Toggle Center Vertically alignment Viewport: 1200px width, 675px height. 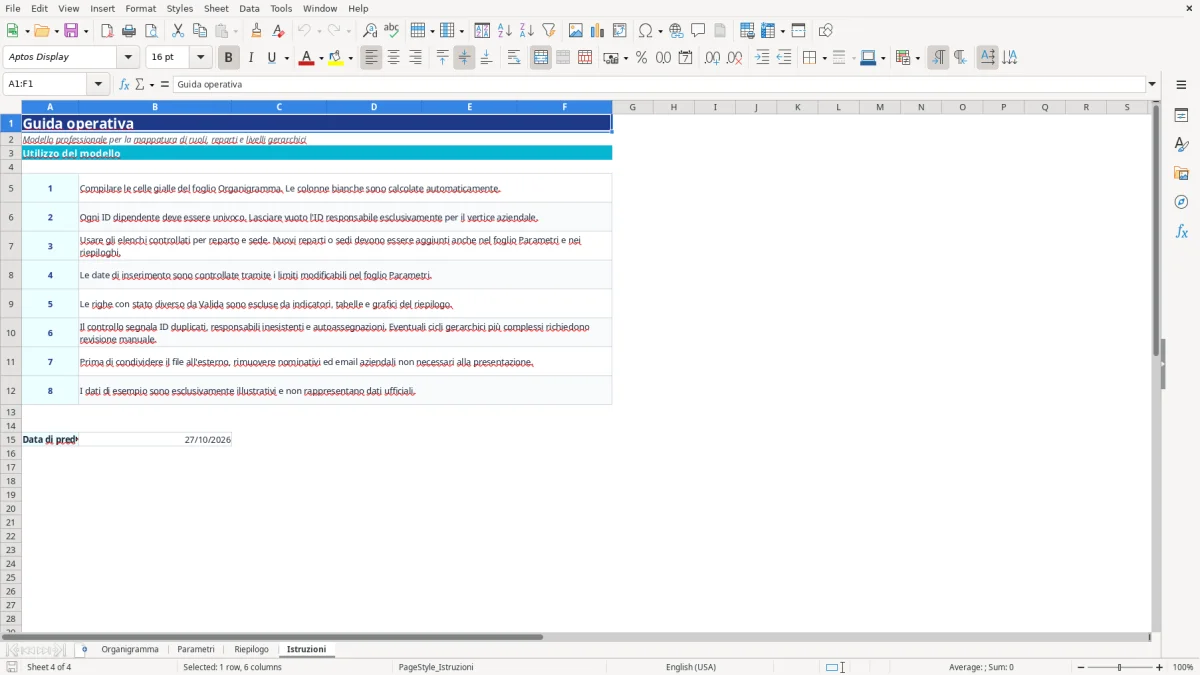pos(464,58)
